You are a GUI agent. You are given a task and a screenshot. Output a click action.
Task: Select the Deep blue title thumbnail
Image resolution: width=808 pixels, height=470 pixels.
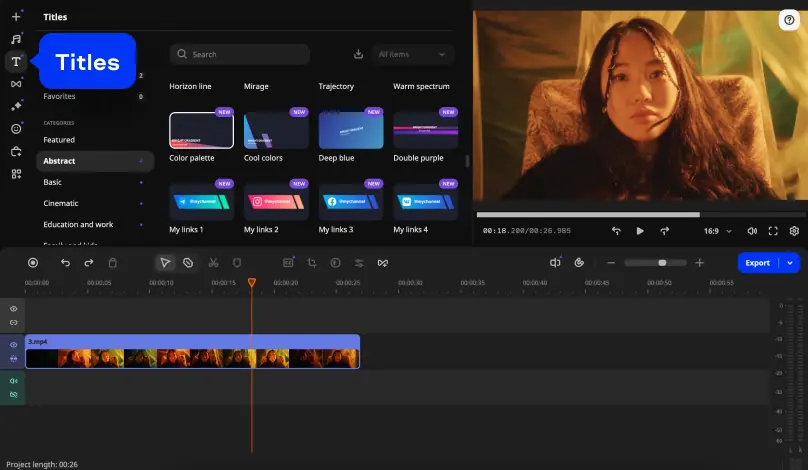(351, 130)
